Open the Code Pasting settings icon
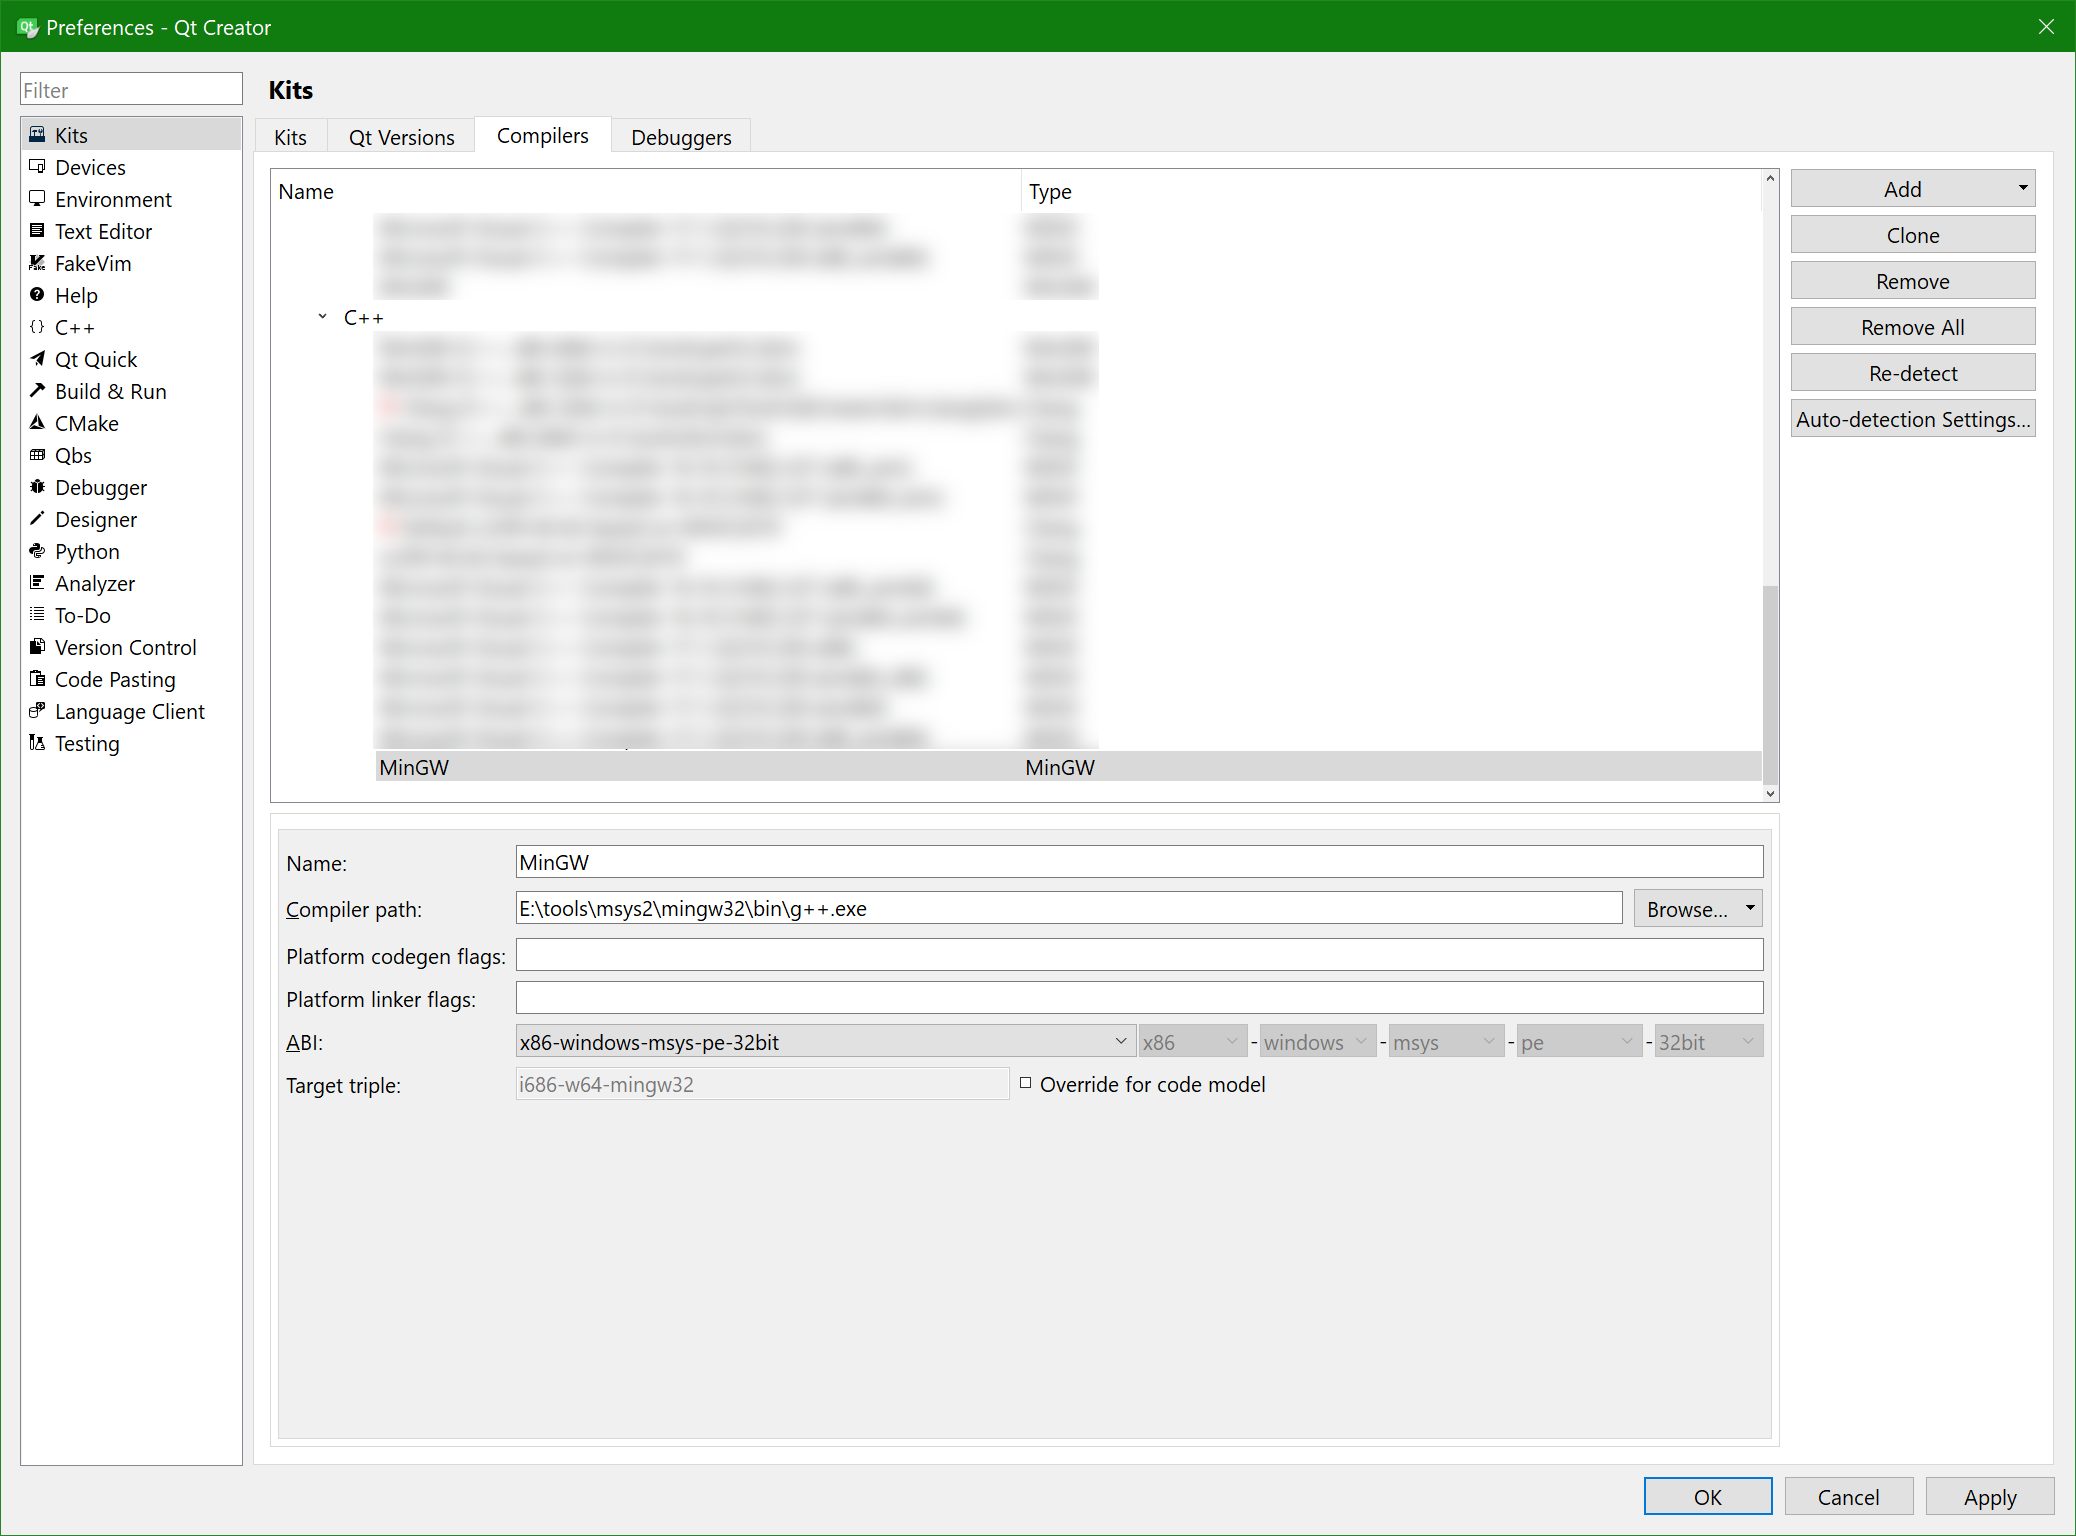 click(37, 678)
